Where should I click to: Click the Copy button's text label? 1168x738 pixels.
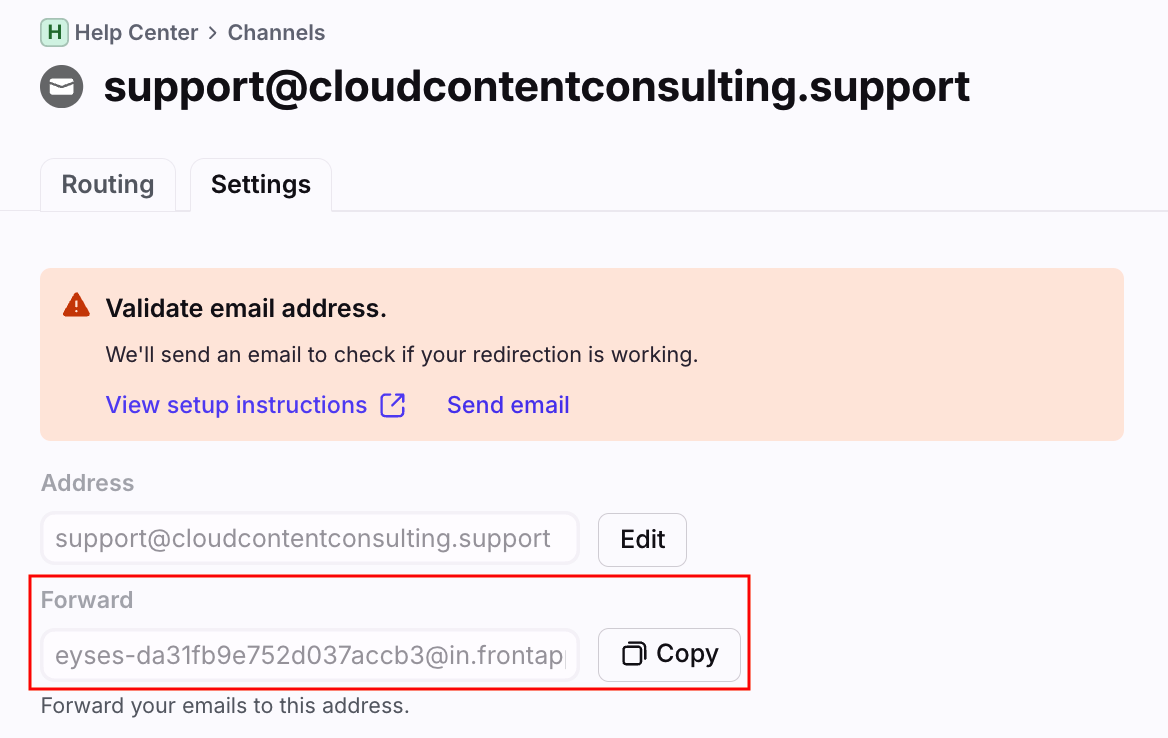(688, 654)
